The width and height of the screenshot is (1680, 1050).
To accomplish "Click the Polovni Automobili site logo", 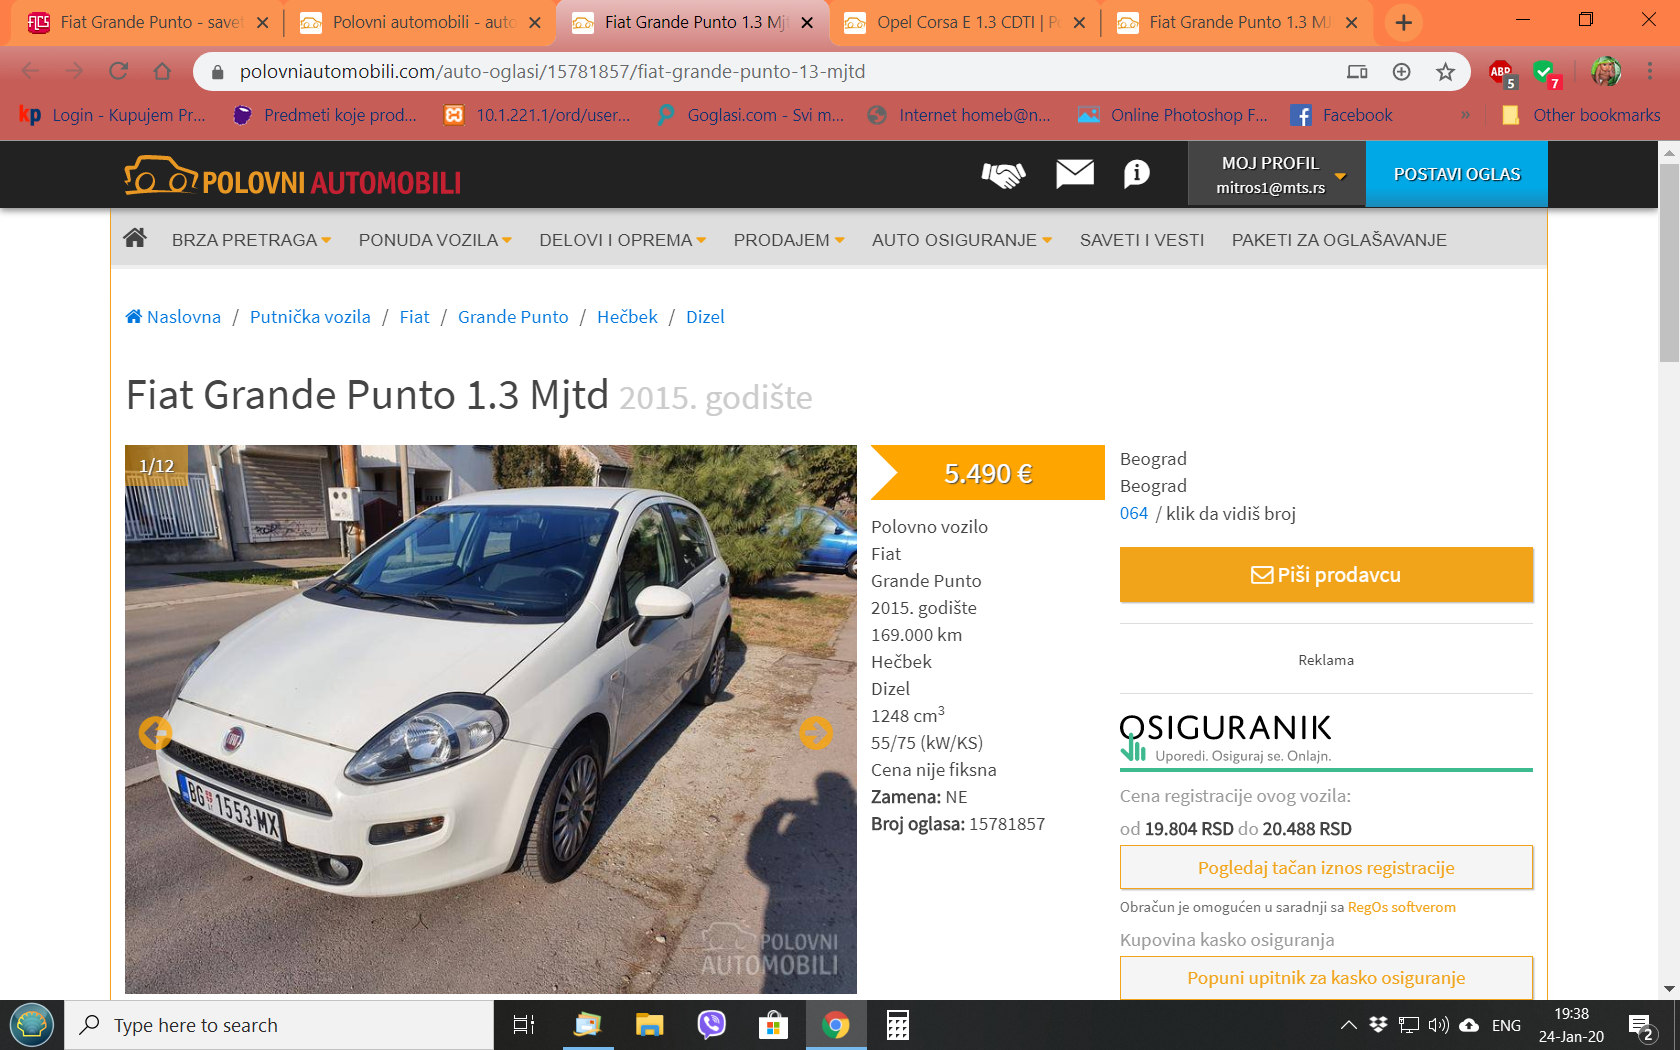I will point(292,177).
